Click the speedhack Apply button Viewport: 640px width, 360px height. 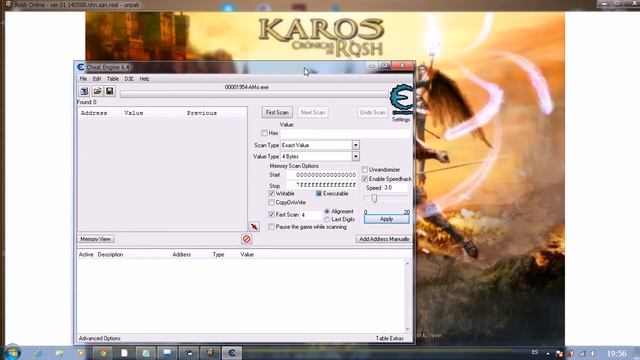tap(386, 219)
